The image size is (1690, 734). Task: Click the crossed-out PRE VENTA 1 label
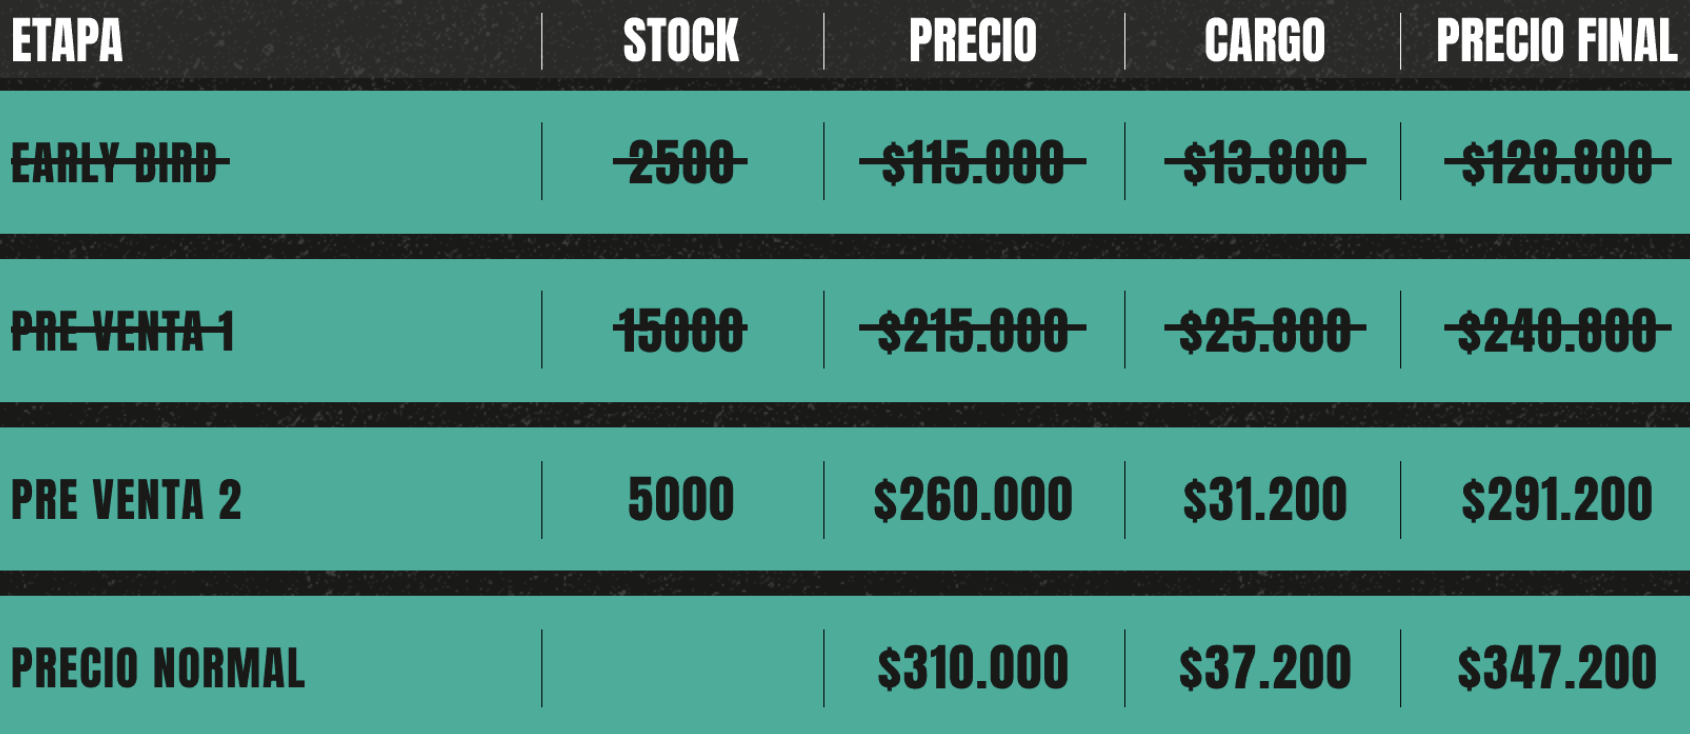pyautogui.click(x=122, y=331)
